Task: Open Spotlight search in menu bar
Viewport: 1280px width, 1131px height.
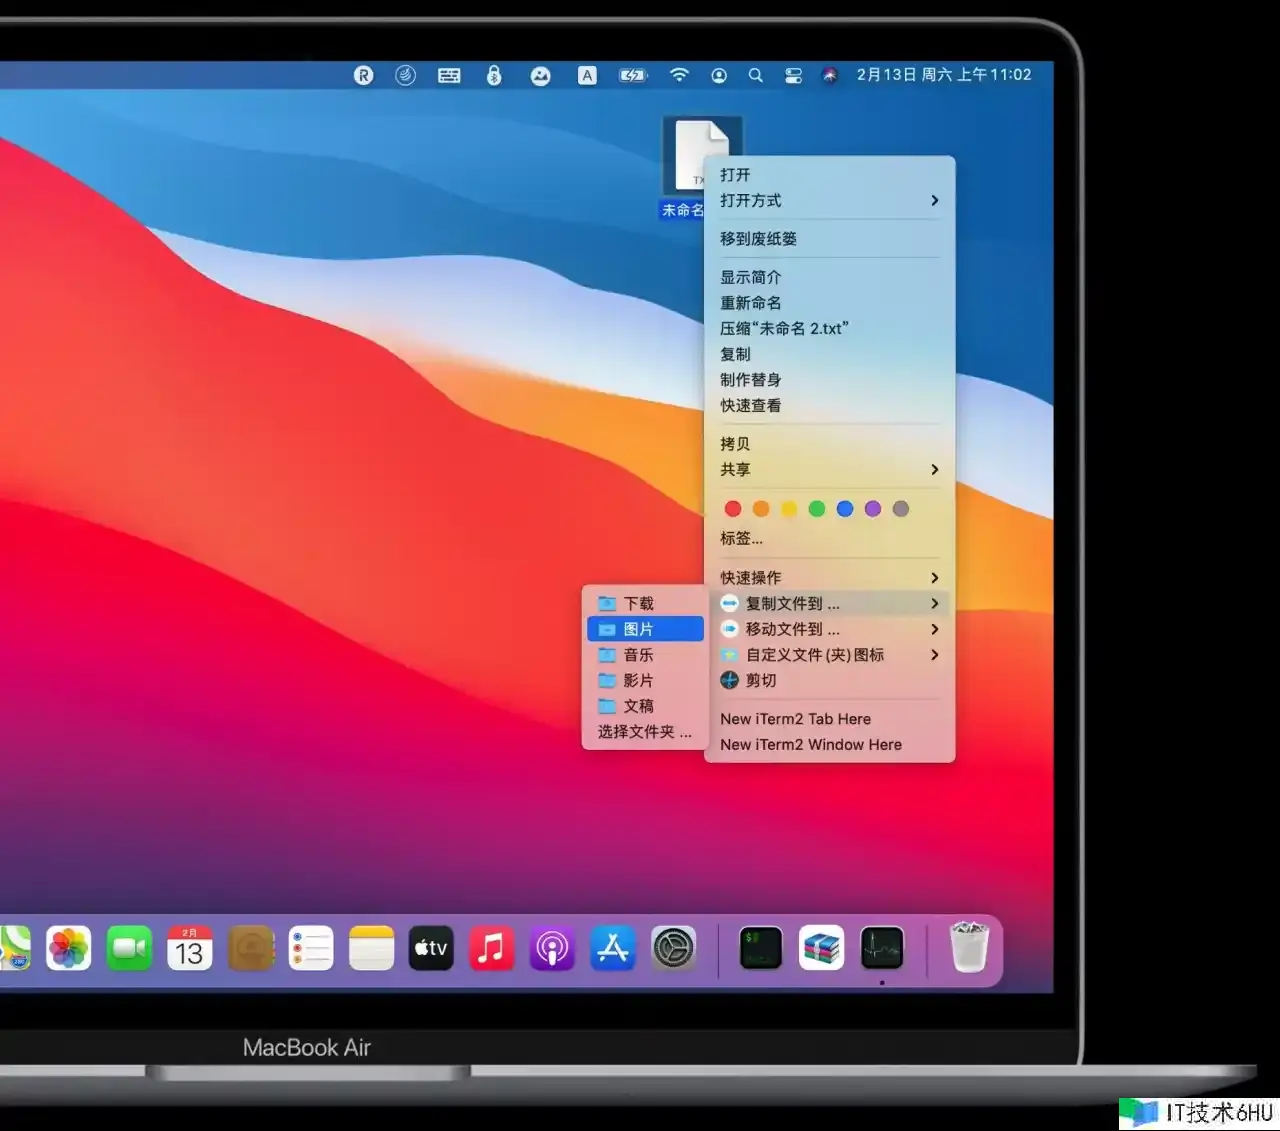Action: [x=755, y=75]
